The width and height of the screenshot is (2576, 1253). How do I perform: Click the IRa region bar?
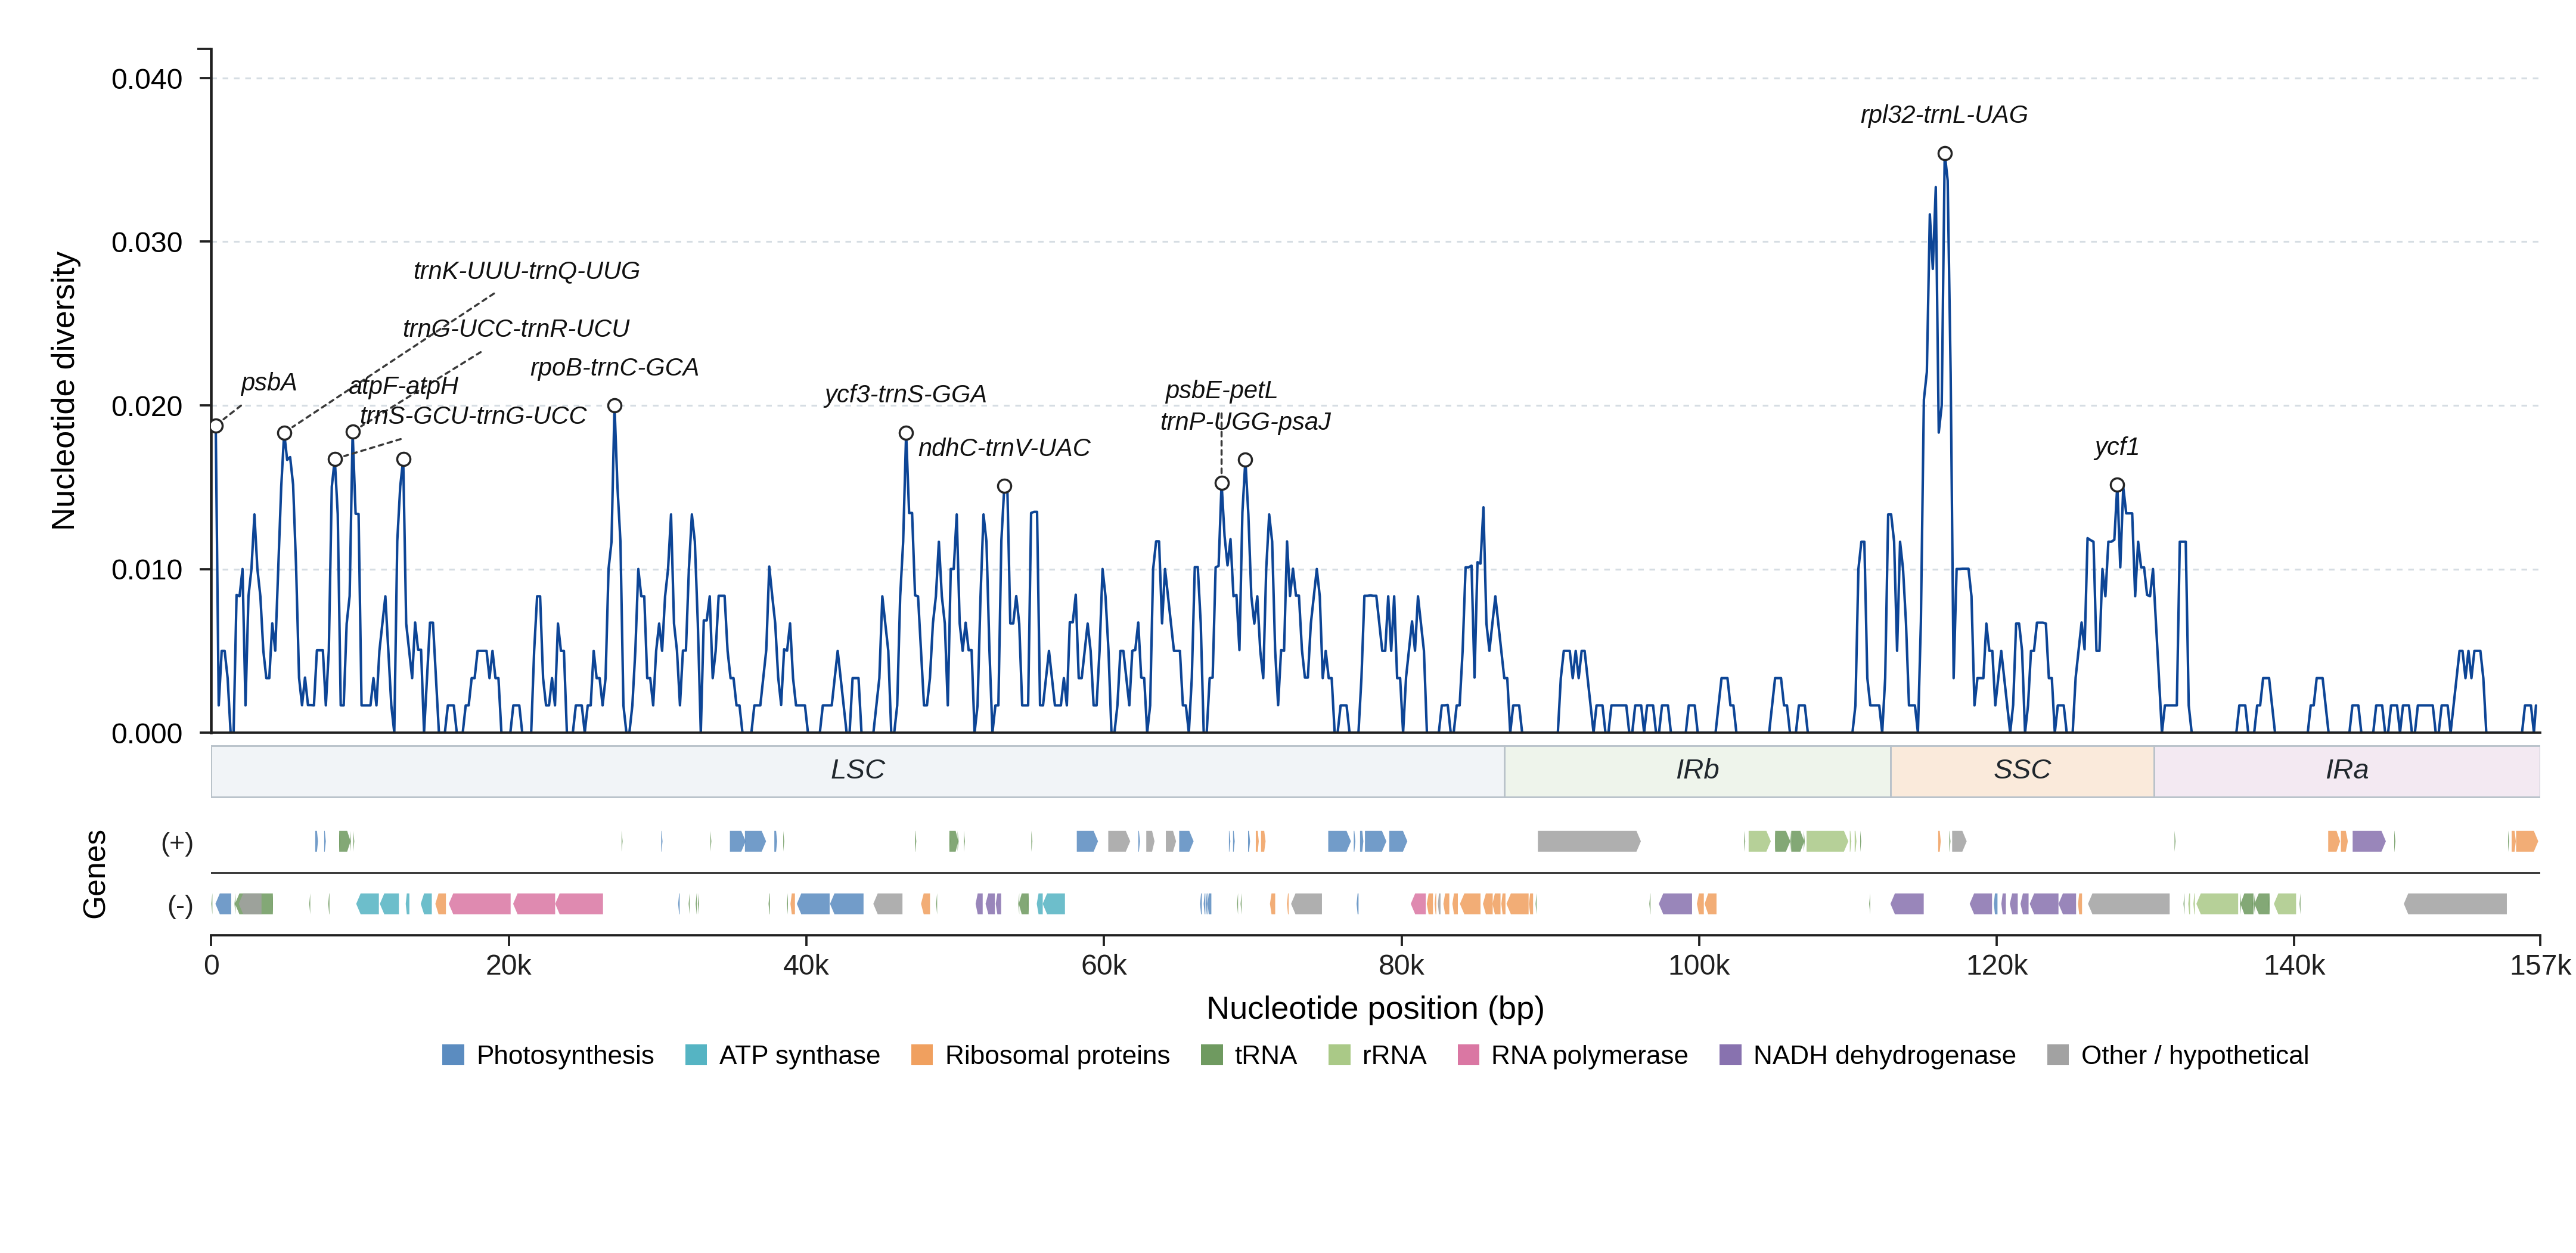(2347, 771)
